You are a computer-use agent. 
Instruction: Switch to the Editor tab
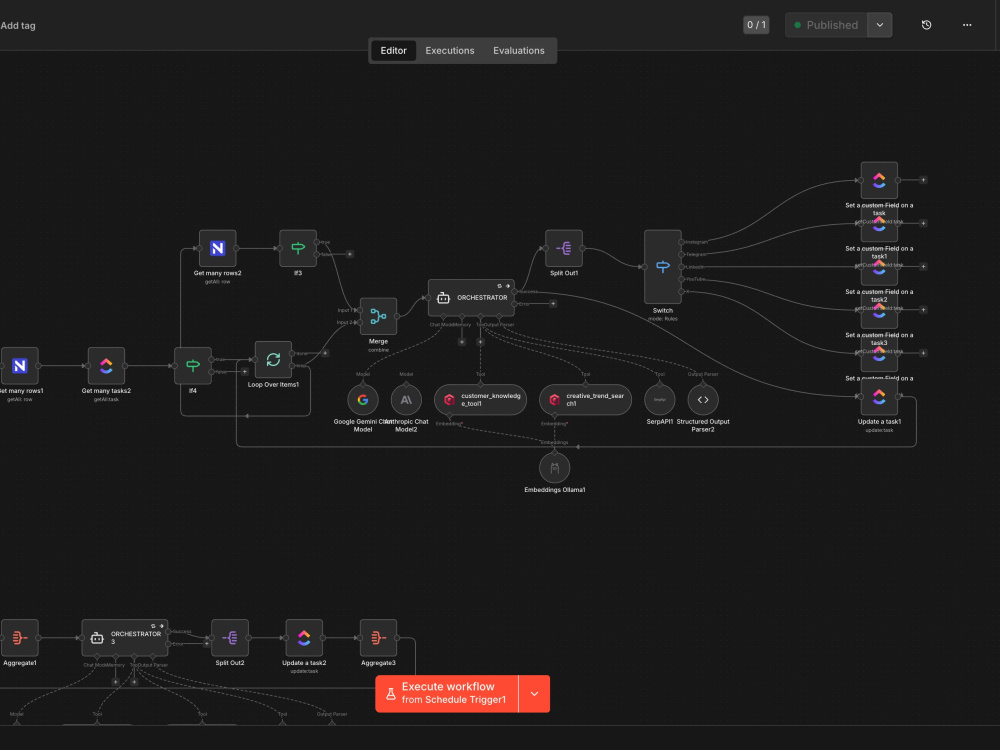[393, 50]
